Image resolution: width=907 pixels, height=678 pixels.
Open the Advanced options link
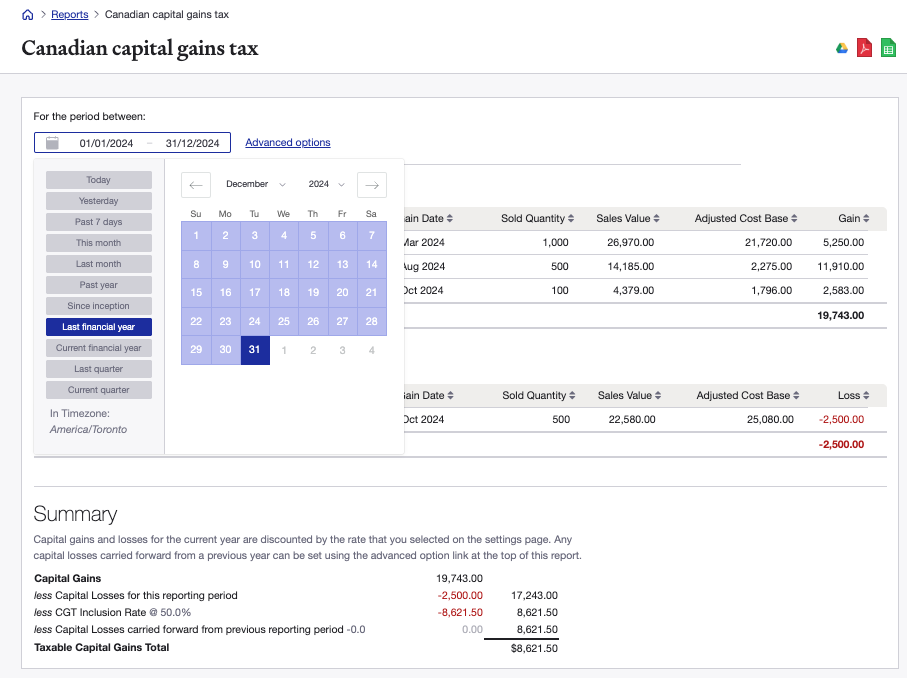click(287, 142)
